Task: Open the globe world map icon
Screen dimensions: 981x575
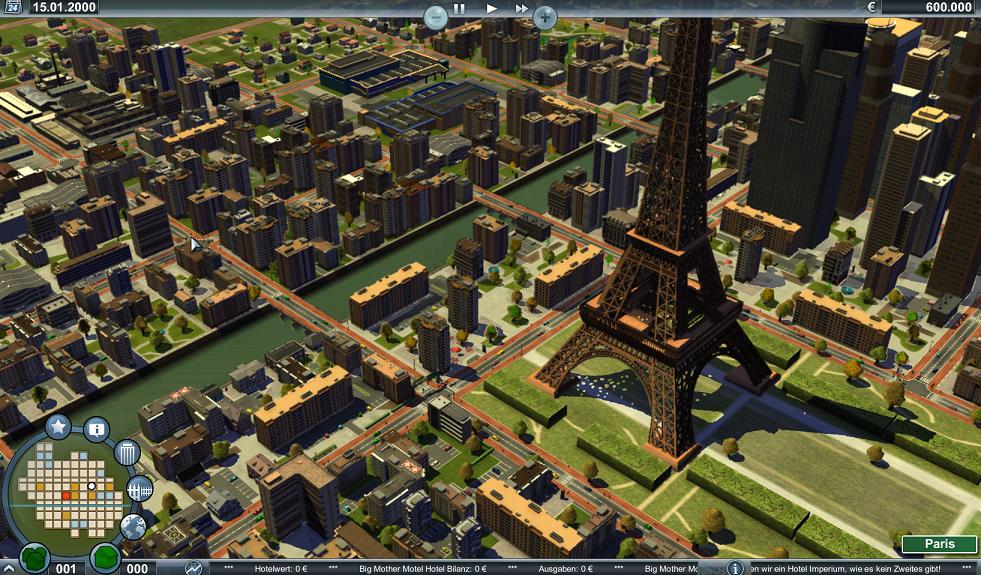Action: (133, 526)
